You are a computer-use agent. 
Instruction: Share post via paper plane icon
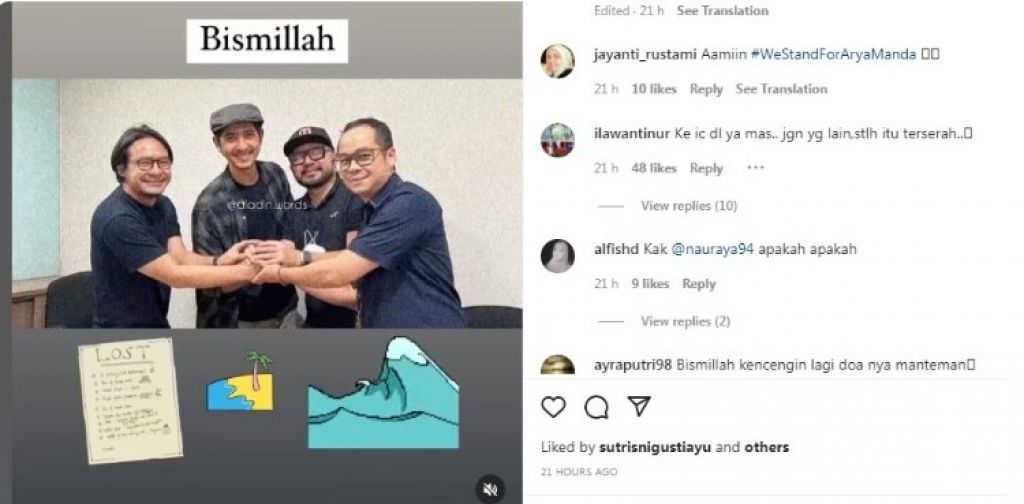point(639,406)
